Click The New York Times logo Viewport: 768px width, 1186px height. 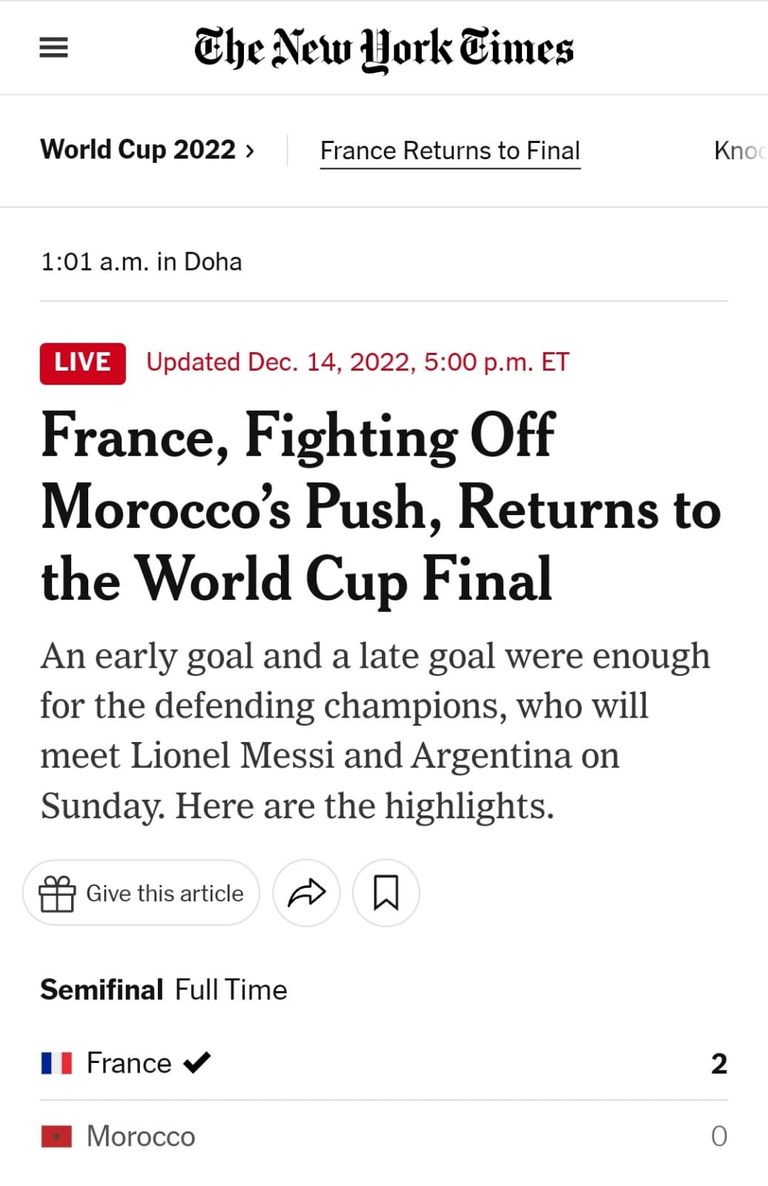coord(384,48)
